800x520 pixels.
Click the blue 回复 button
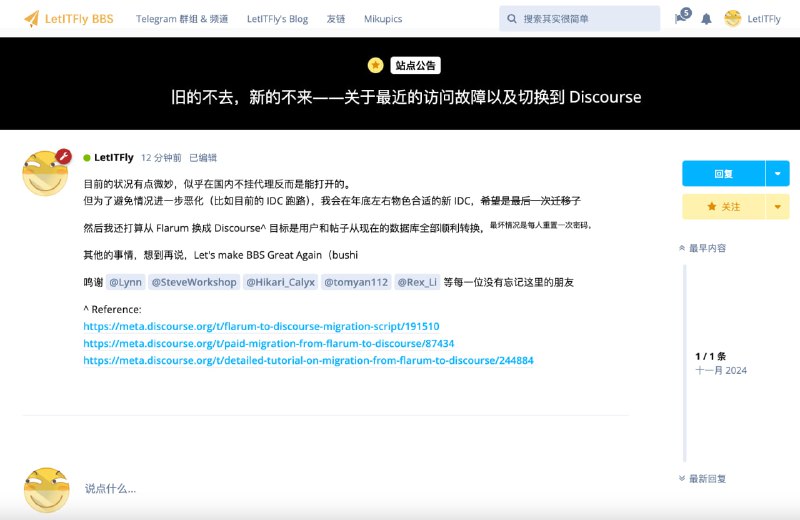pos(723,174)
